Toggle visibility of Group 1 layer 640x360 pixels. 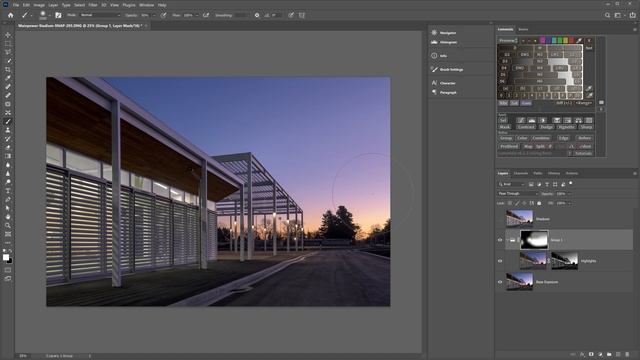(500, 240)
